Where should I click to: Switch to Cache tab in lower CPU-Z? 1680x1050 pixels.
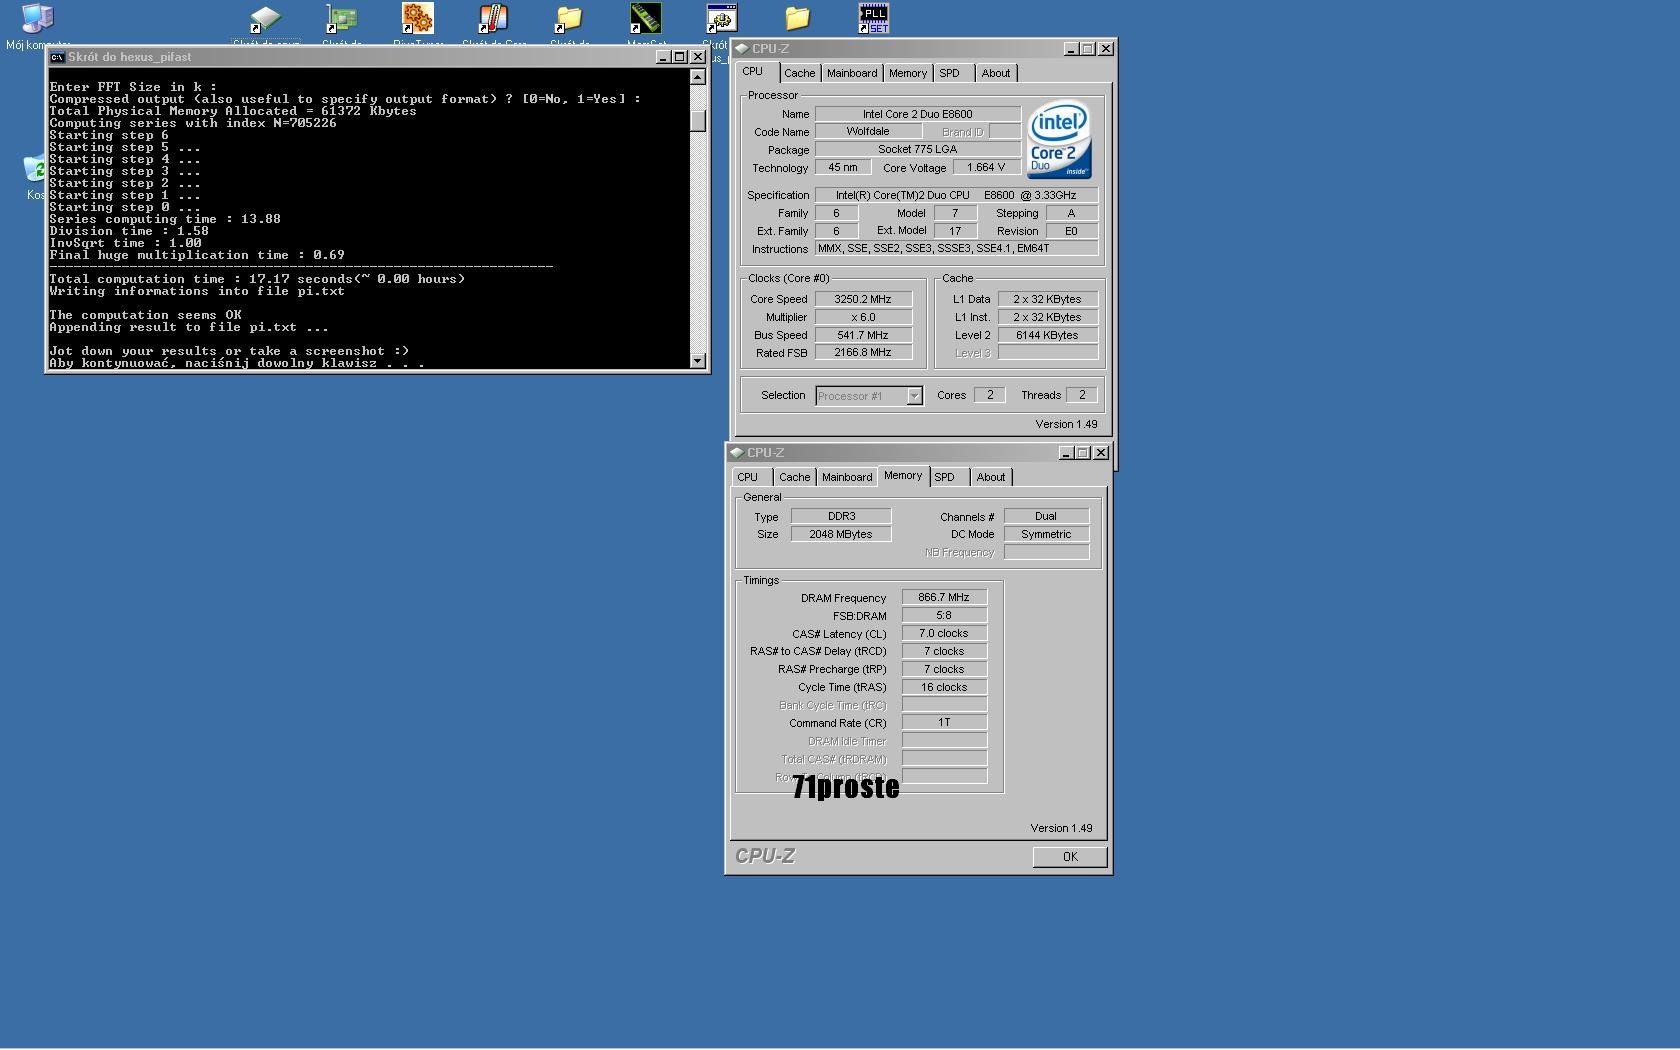(795, 477)
